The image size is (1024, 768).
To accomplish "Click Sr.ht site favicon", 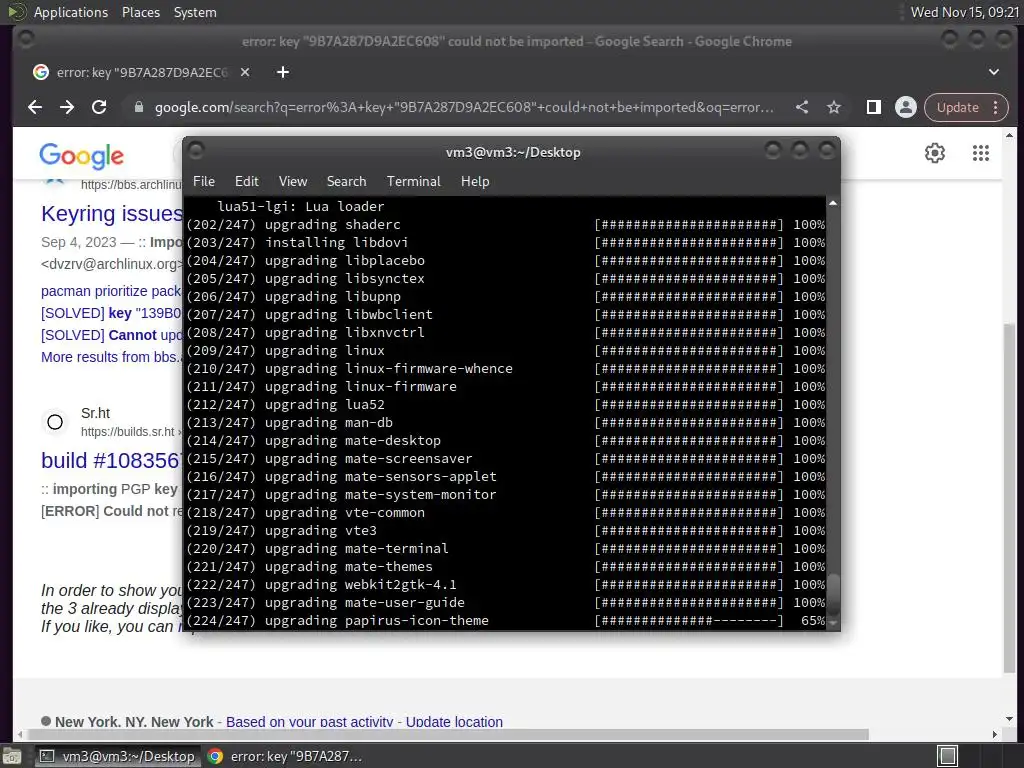I will [55, 422].
